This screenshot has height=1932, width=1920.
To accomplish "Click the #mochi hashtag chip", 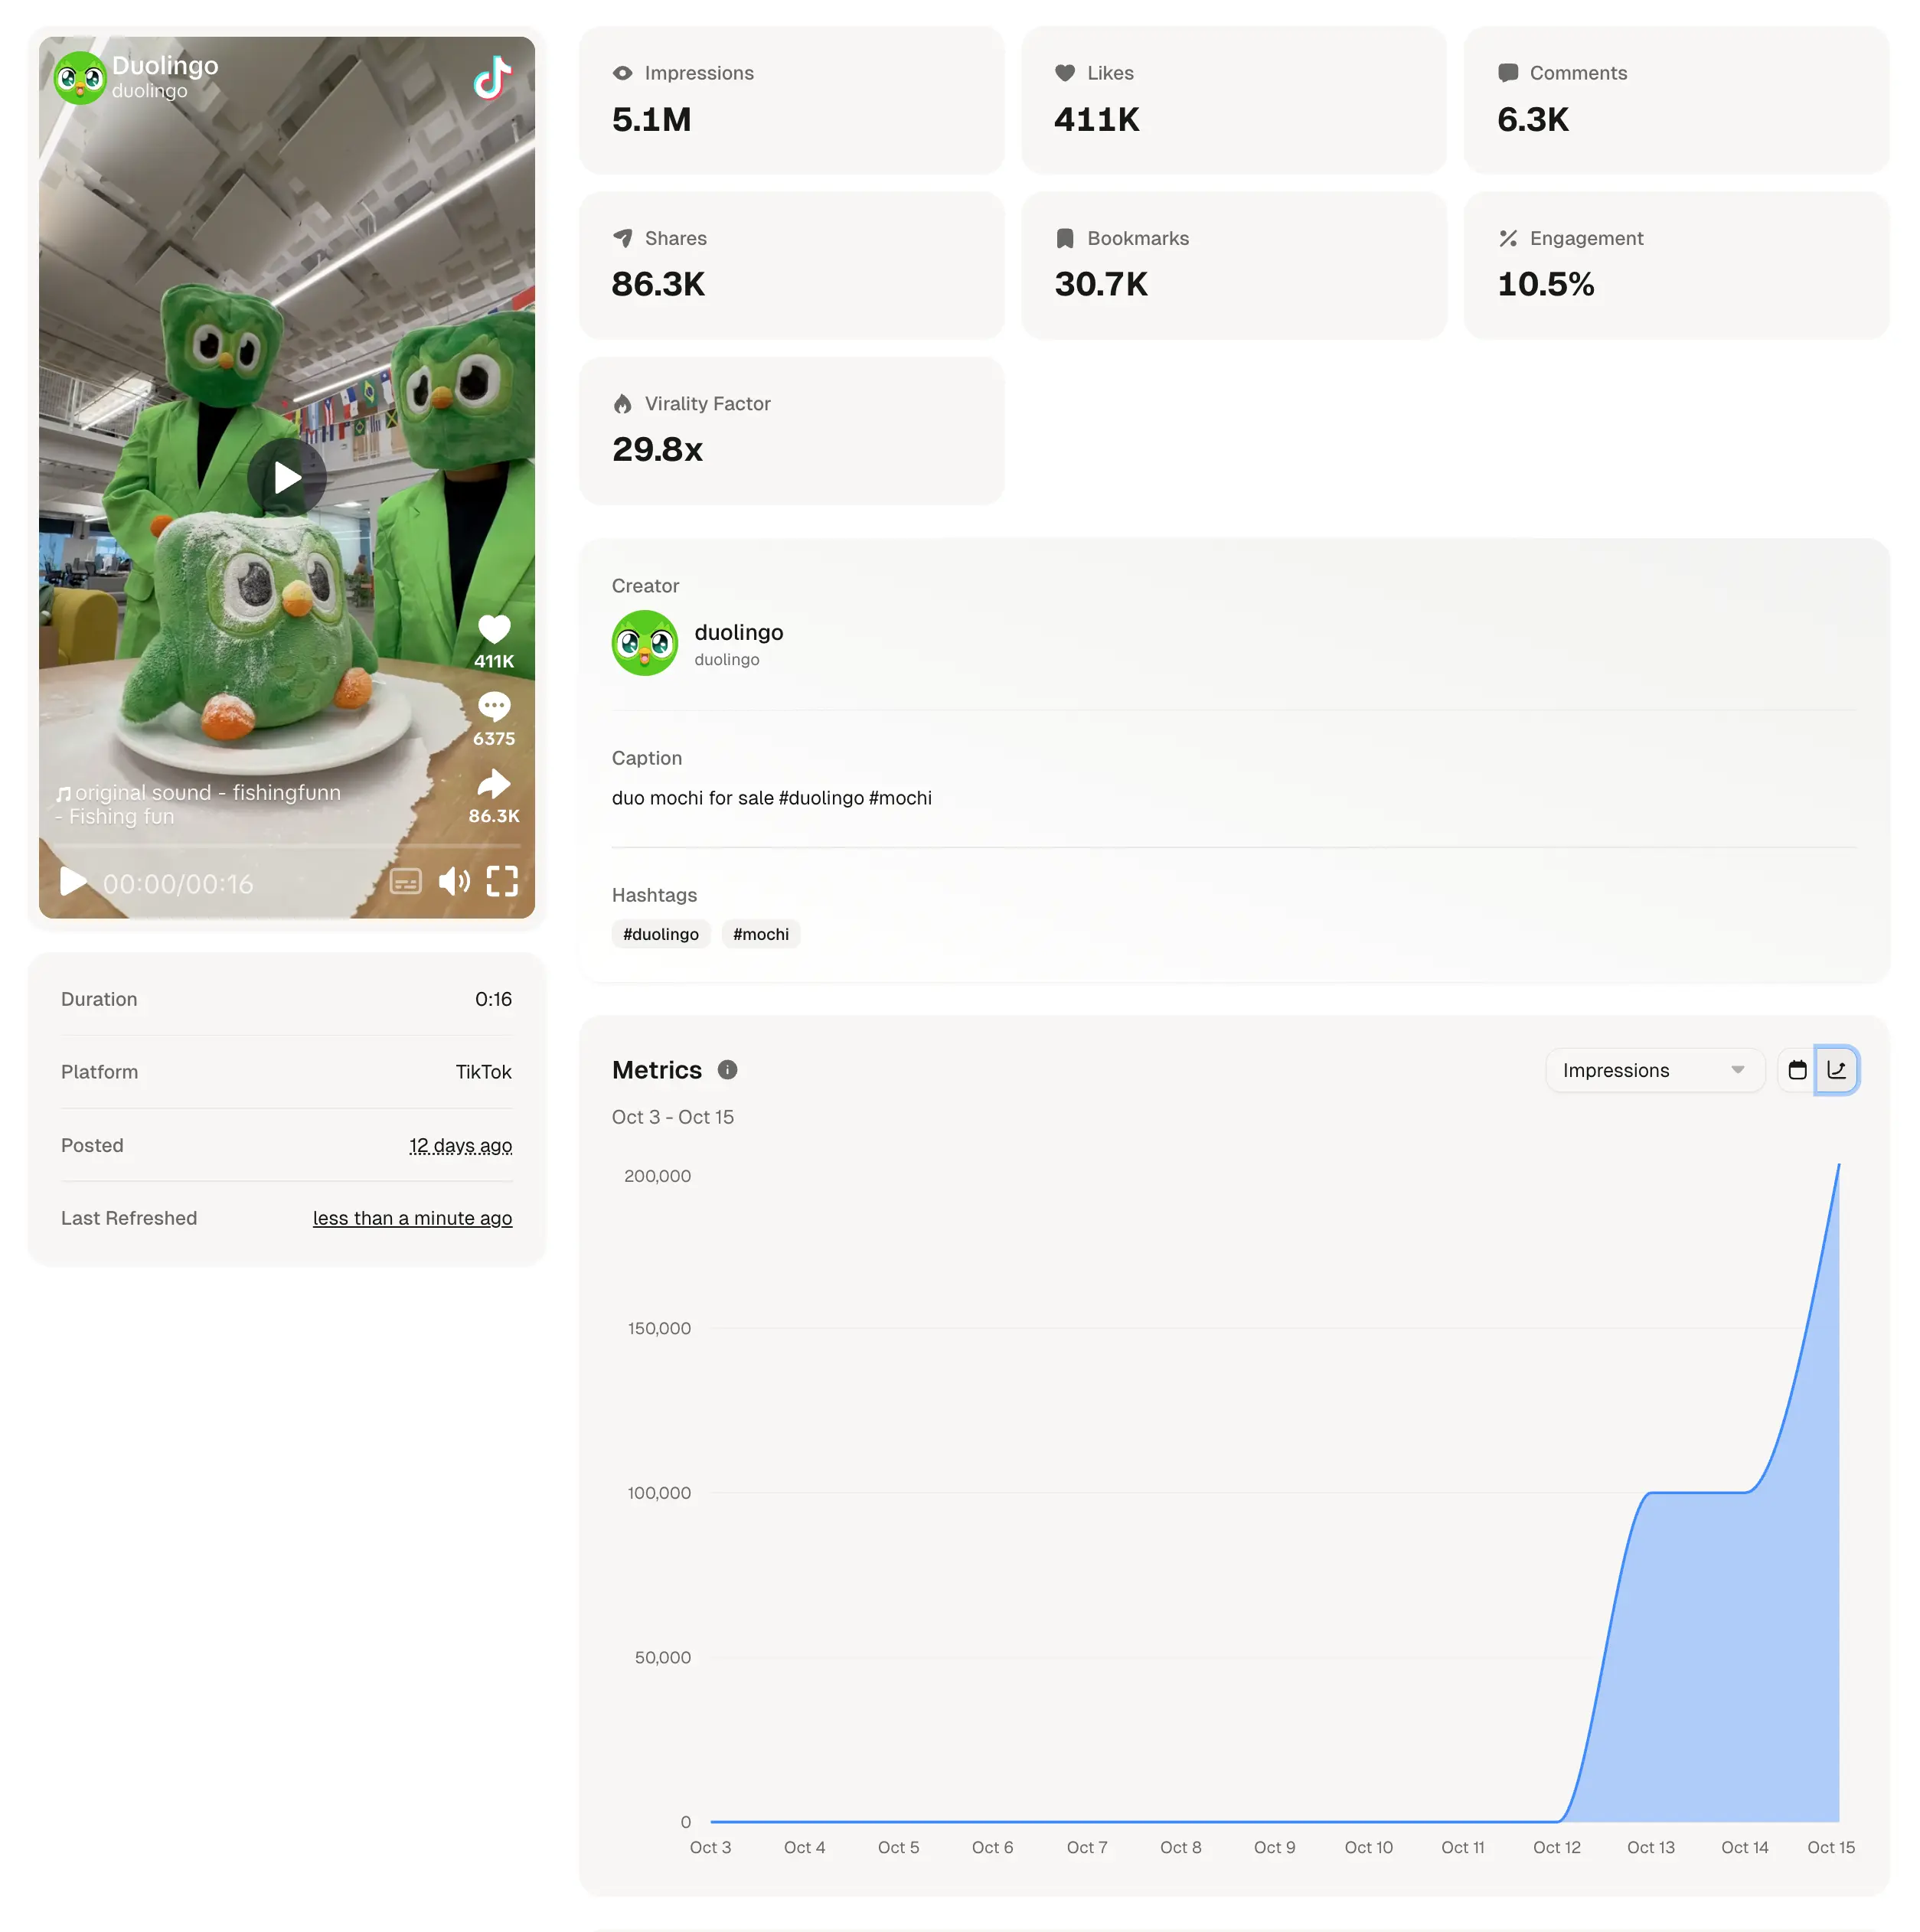I will pos(761,934).
